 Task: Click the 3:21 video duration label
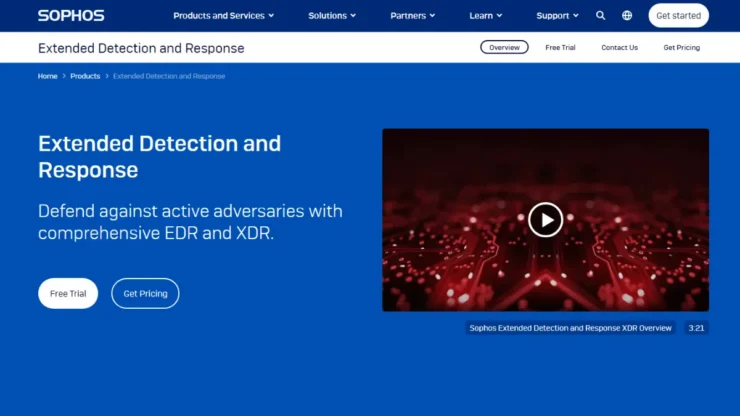coord(696,328)
